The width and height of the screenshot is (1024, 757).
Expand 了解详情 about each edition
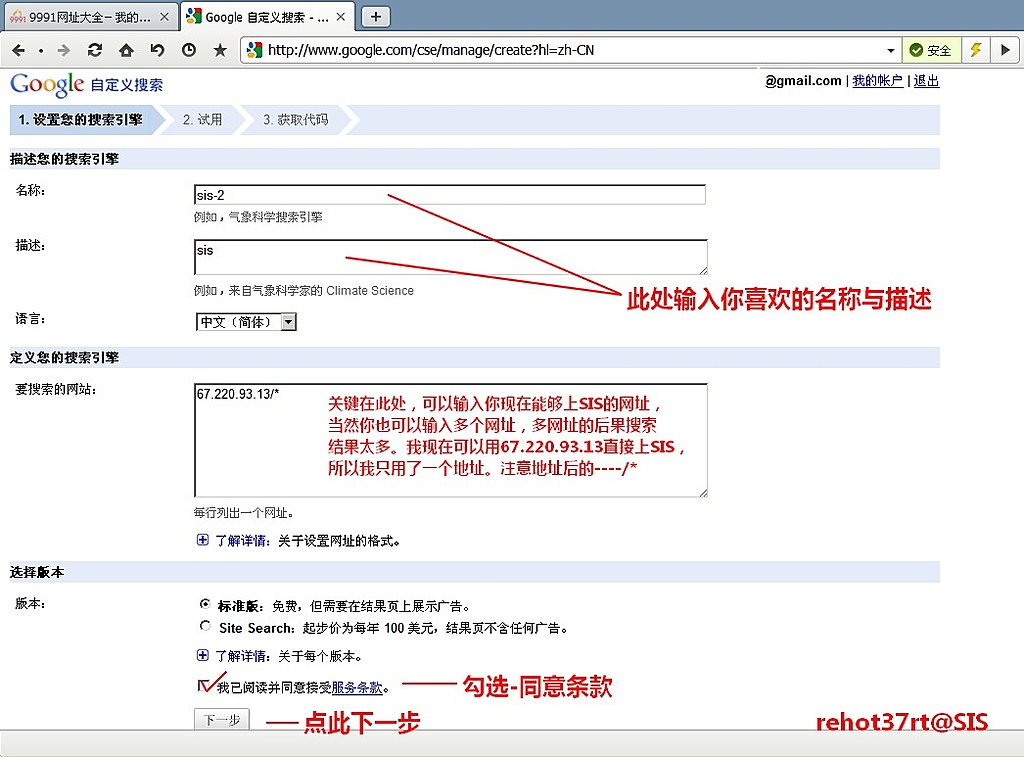point(203,655)
